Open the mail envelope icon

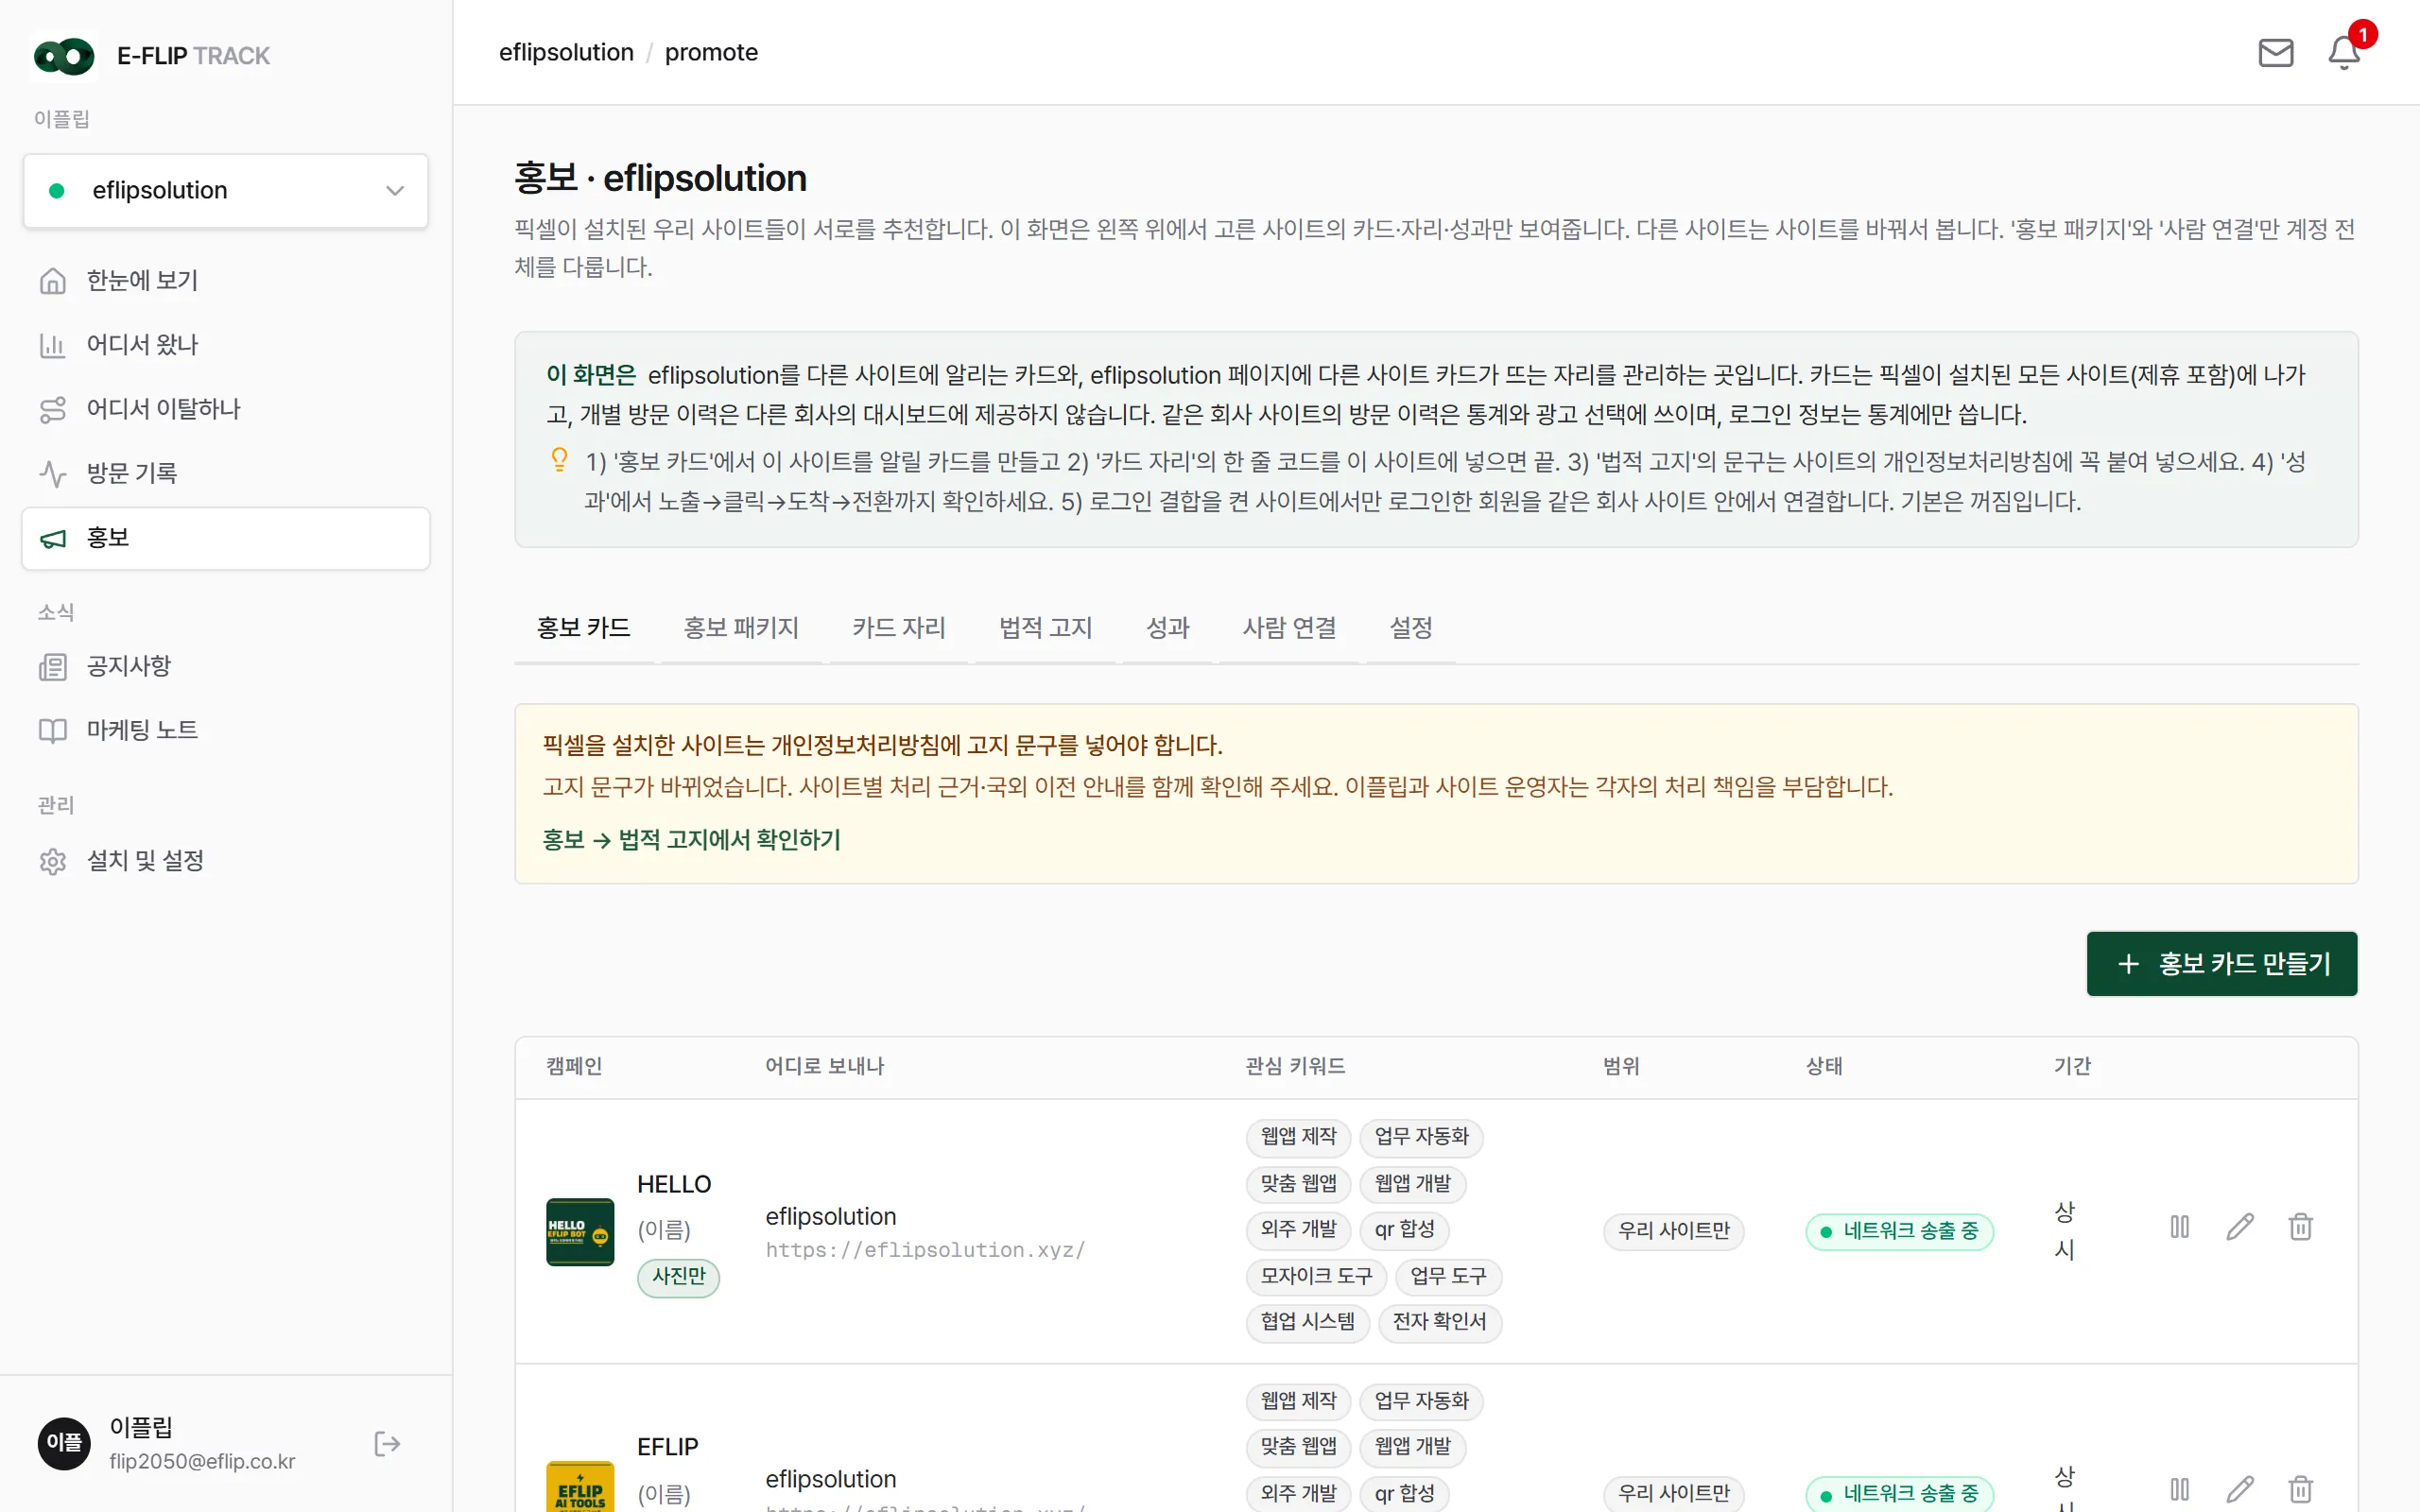click(x=2275, y=52)
